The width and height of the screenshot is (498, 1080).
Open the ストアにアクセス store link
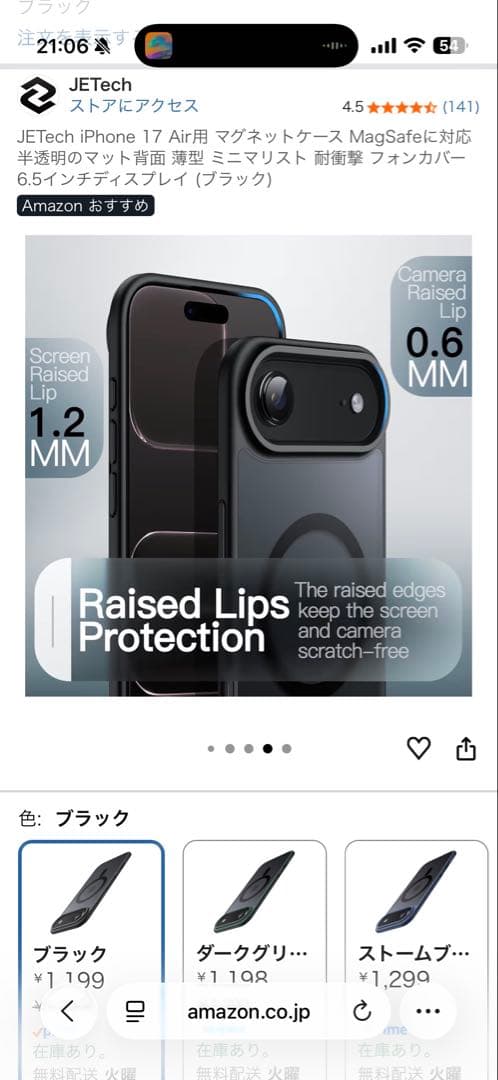pos(134,105)
